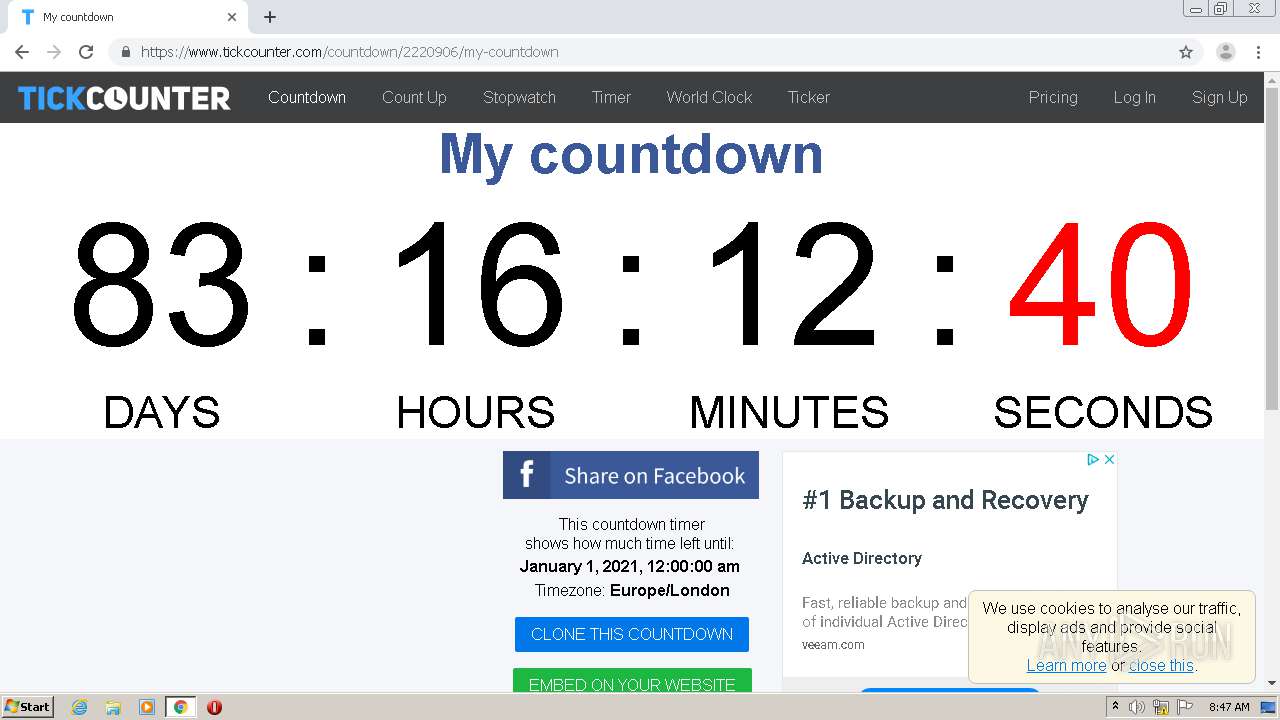Close the My countdown tab
Image resolution: width=1280 pixels, height=720 pixels.
[232, 17]
